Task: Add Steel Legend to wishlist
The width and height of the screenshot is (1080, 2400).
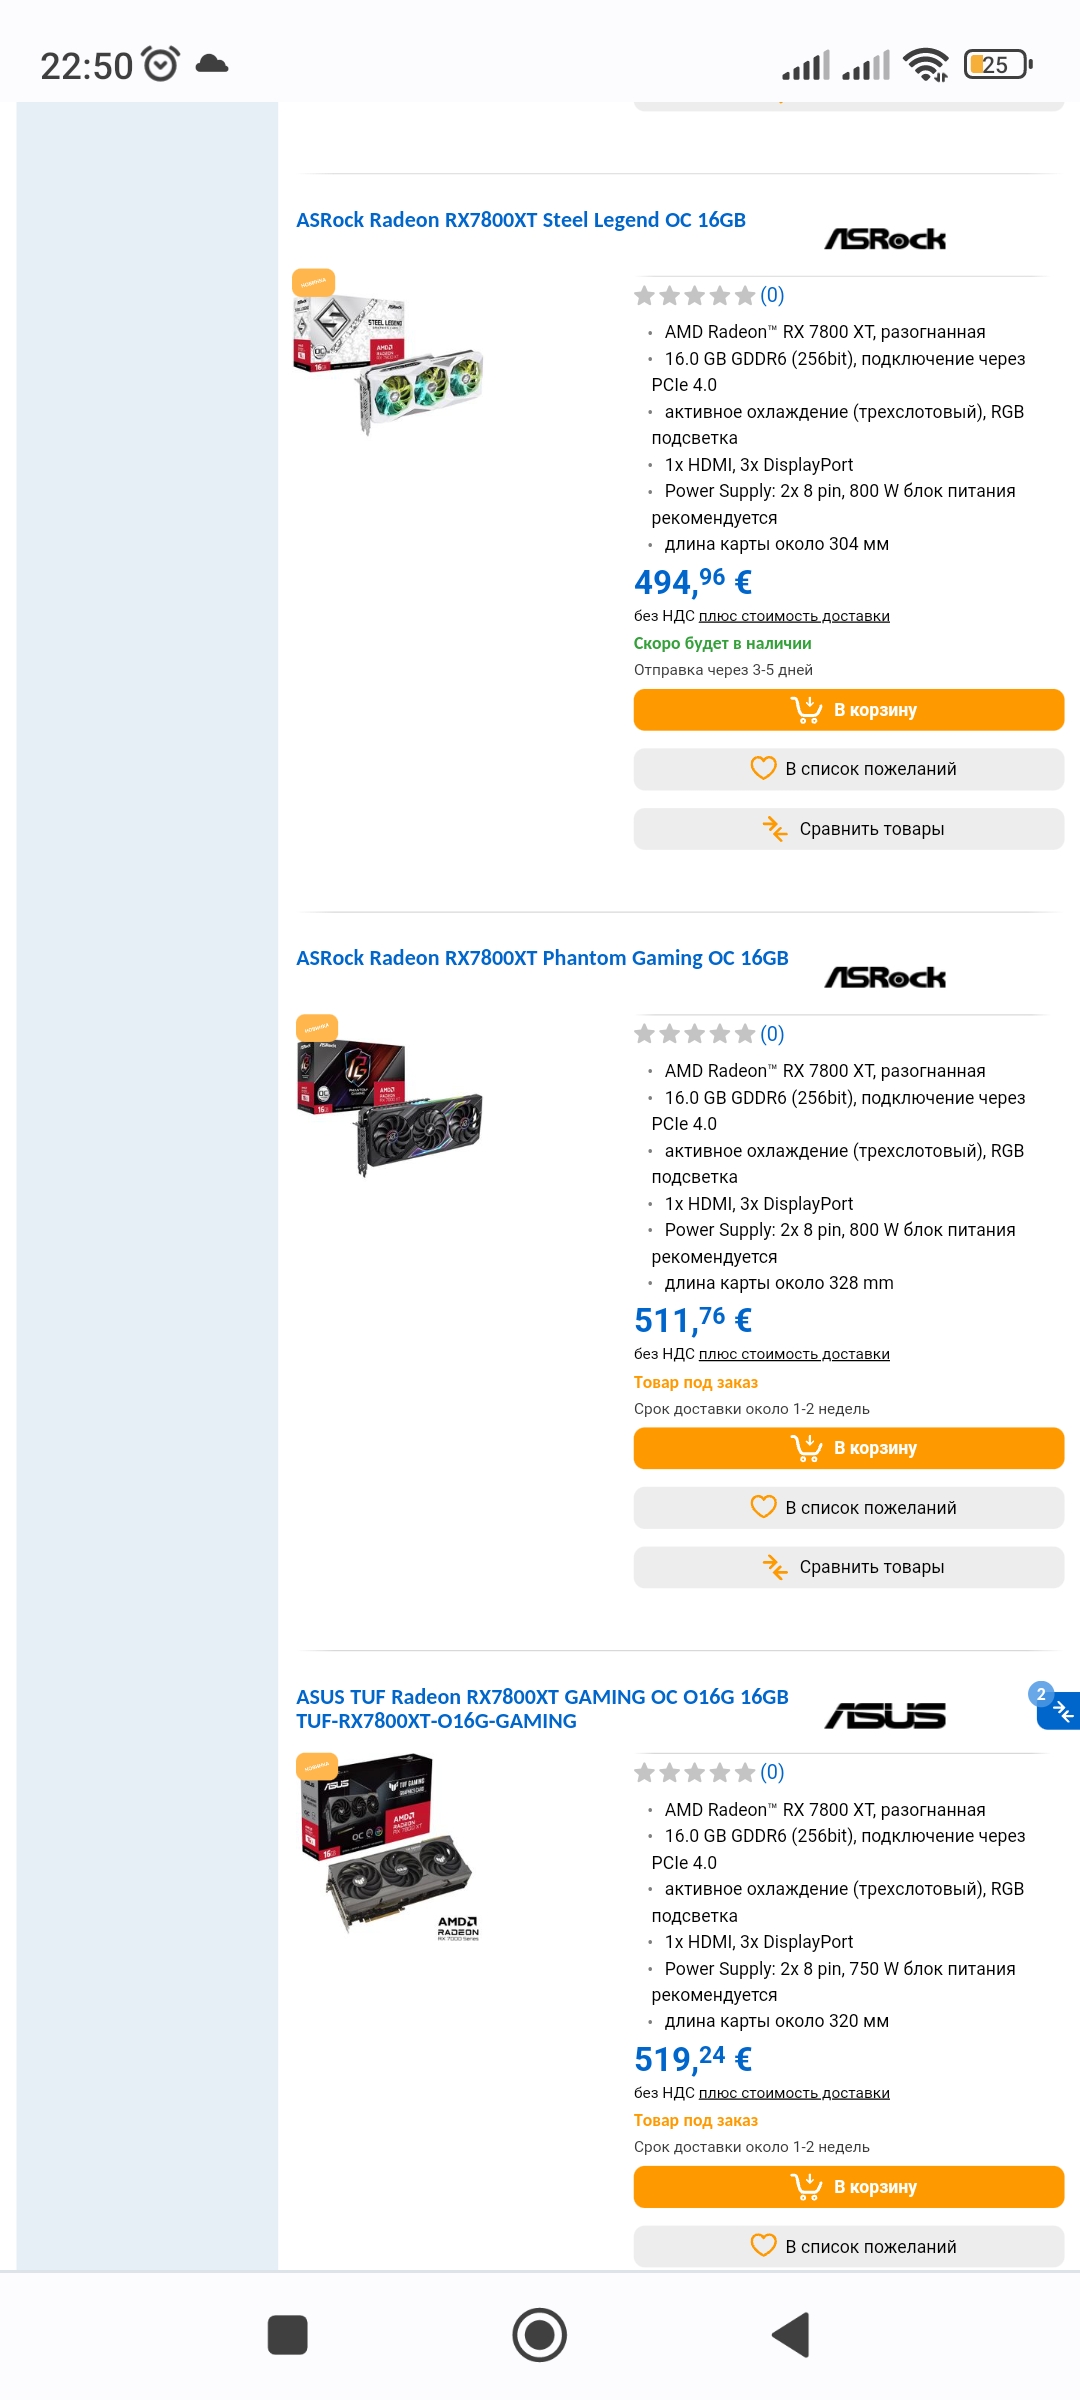Action: [849, 769]
